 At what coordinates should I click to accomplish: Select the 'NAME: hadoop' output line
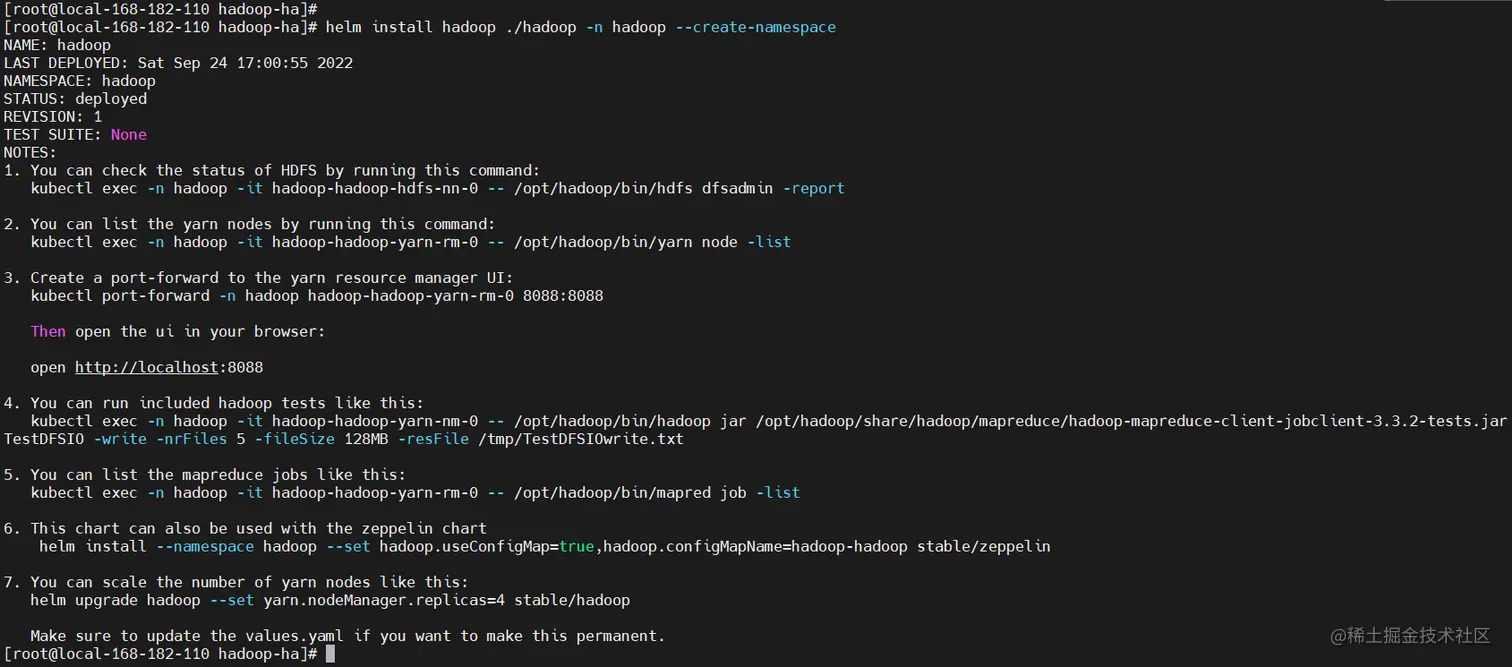click(57, 45)
